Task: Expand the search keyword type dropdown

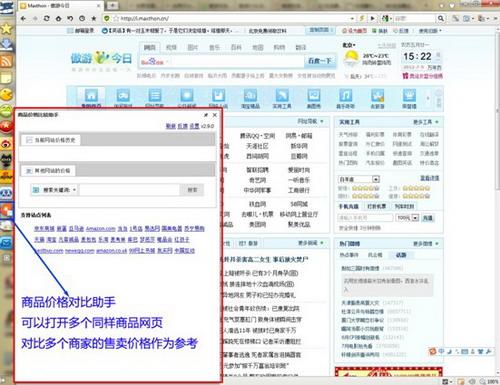Action: click(x=55, y=190)
